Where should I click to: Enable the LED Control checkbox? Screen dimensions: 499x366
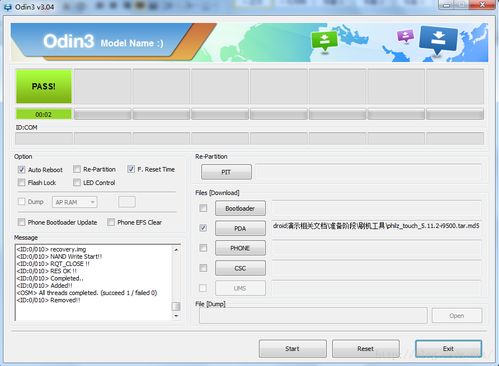(x=77, y=182)
